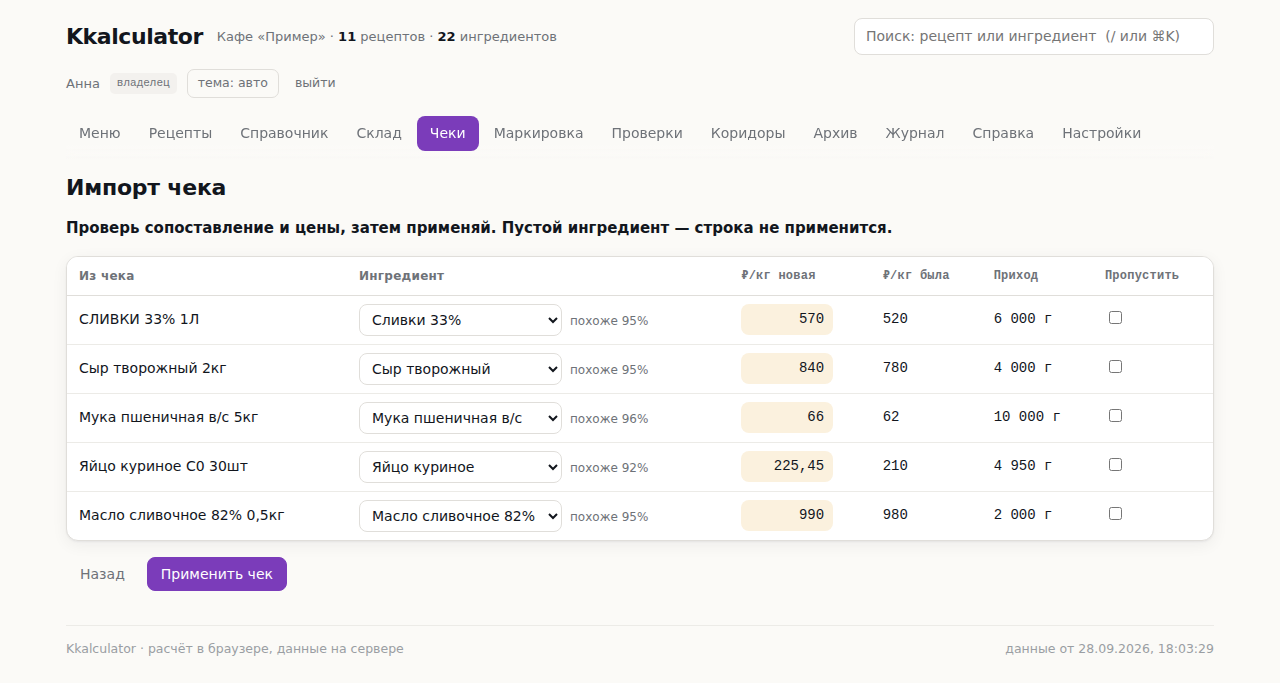This screenshot has height=683, width=1280.
Task: Click the new price field showing 840
Action: (787, 368)
